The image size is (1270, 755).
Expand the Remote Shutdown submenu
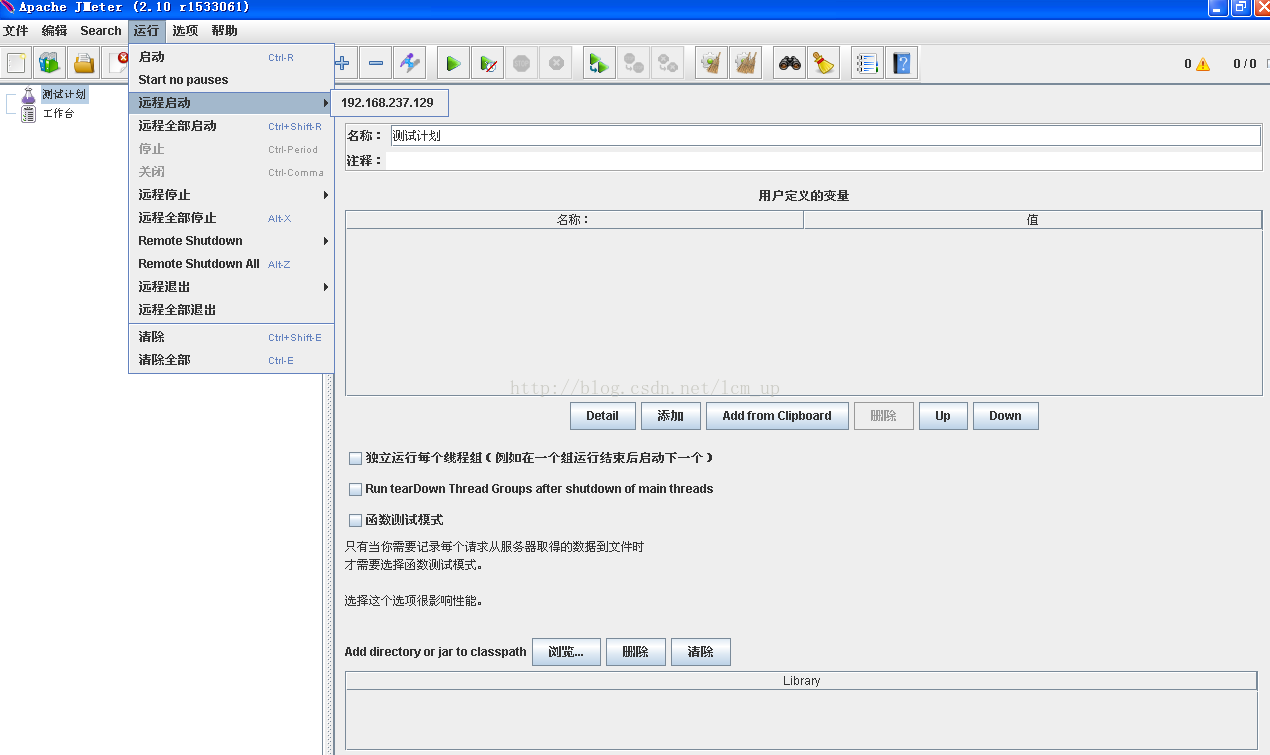[232, 241]
